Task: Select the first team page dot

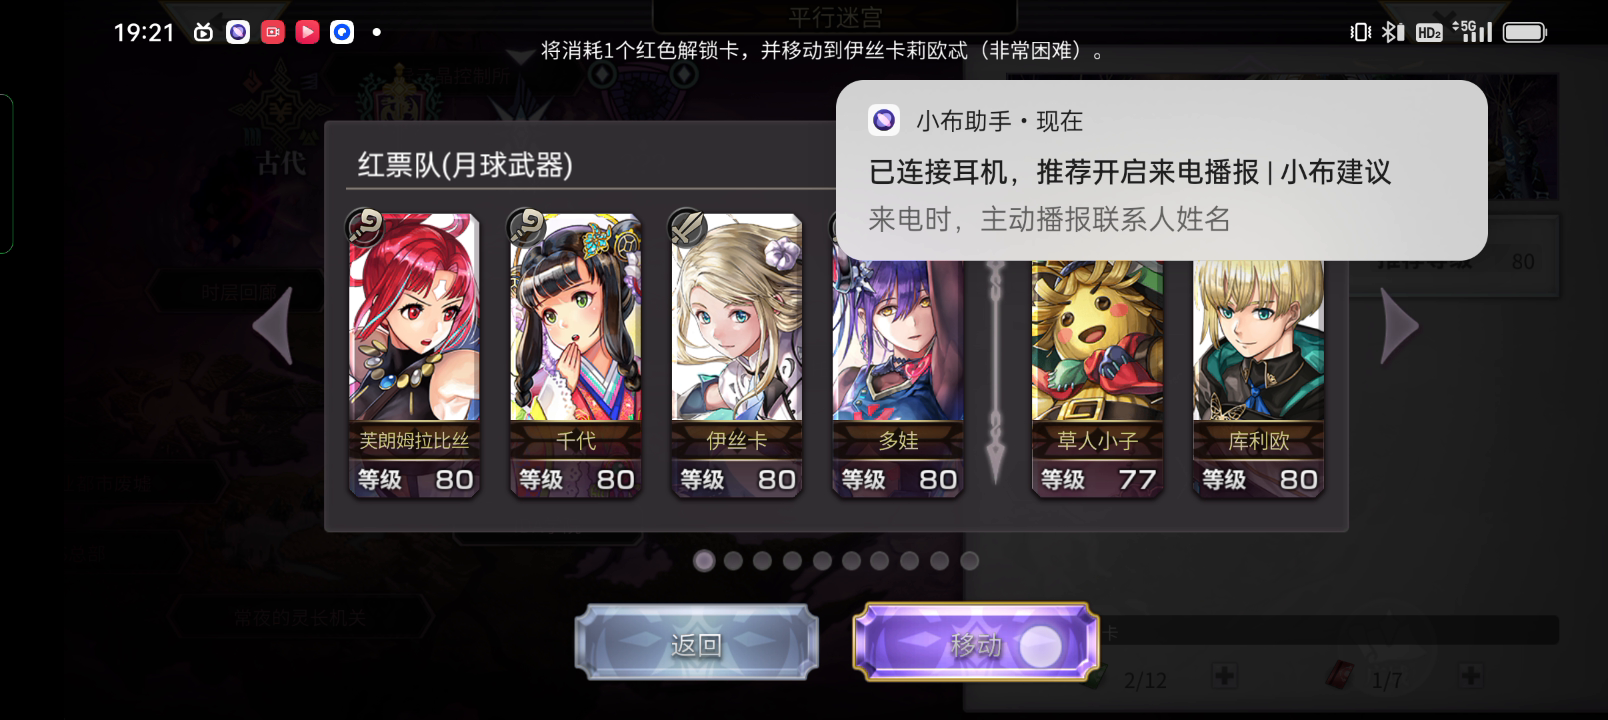Action: [x=704, y=561]
